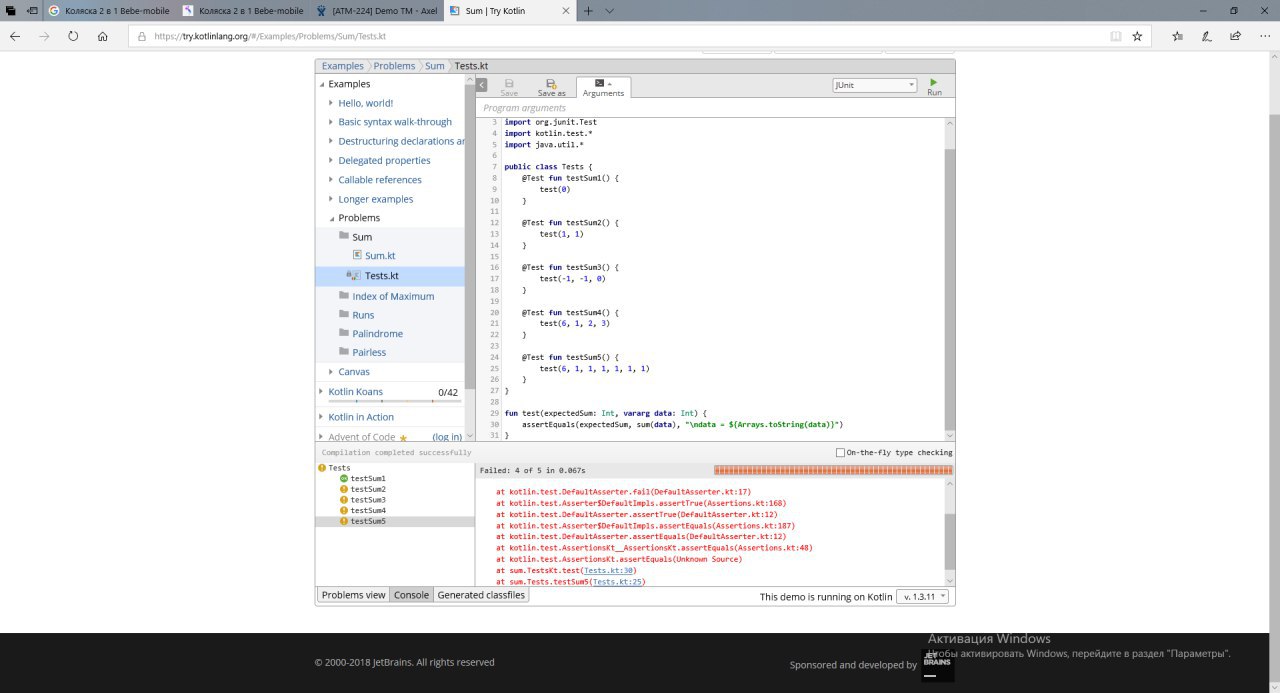Open the browser more options menu

click(x=1263, y=36)
